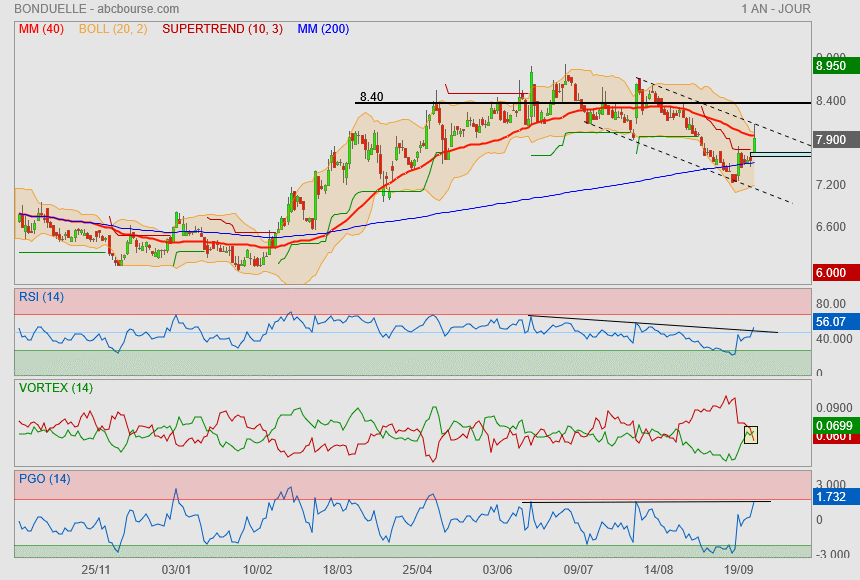Click the PGO value tag 1.732
This screenshot has width=860, height=580.
[833, 496]
